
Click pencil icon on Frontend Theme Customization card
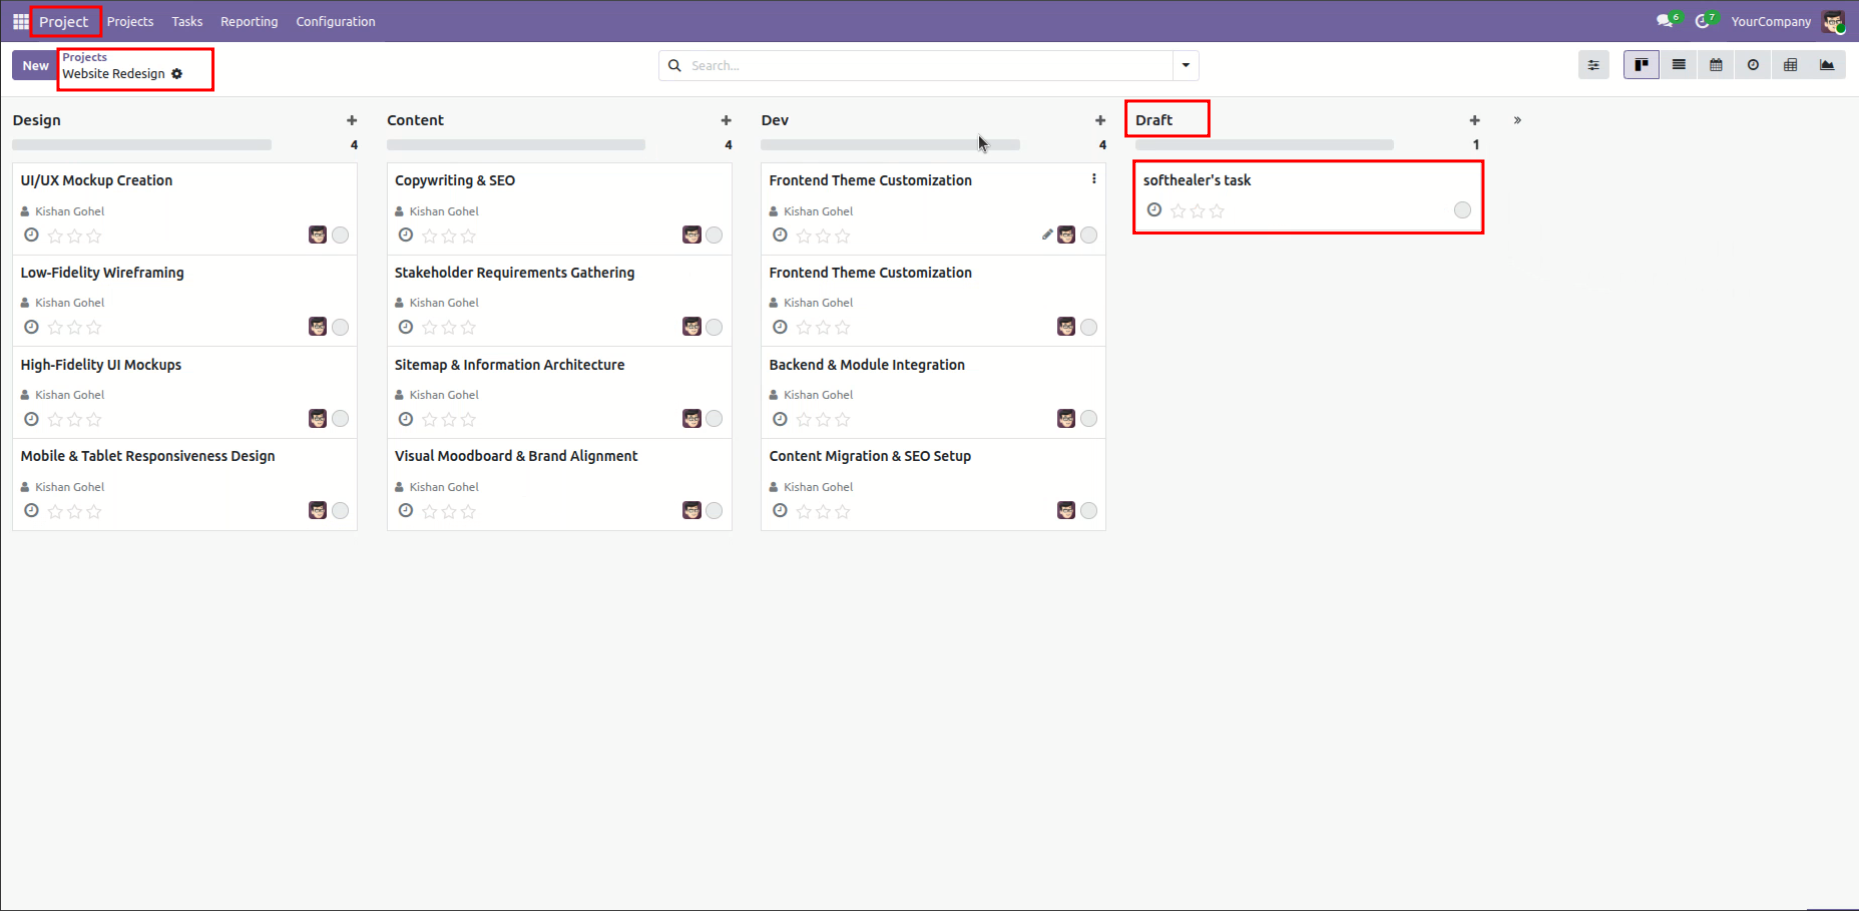[x=1047, y=235]
